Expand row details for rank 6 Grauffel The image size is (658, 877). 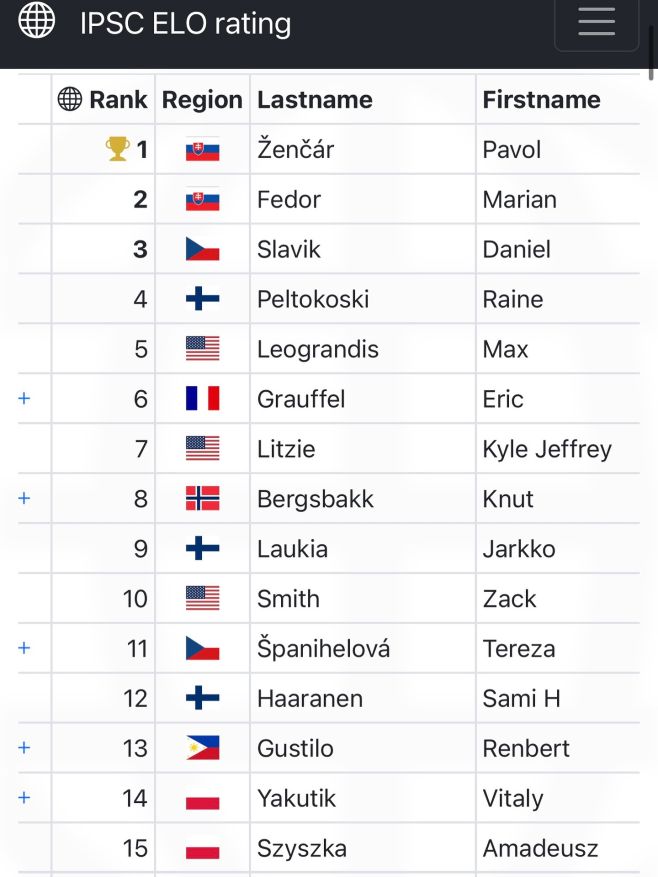[x=25, y=399]
